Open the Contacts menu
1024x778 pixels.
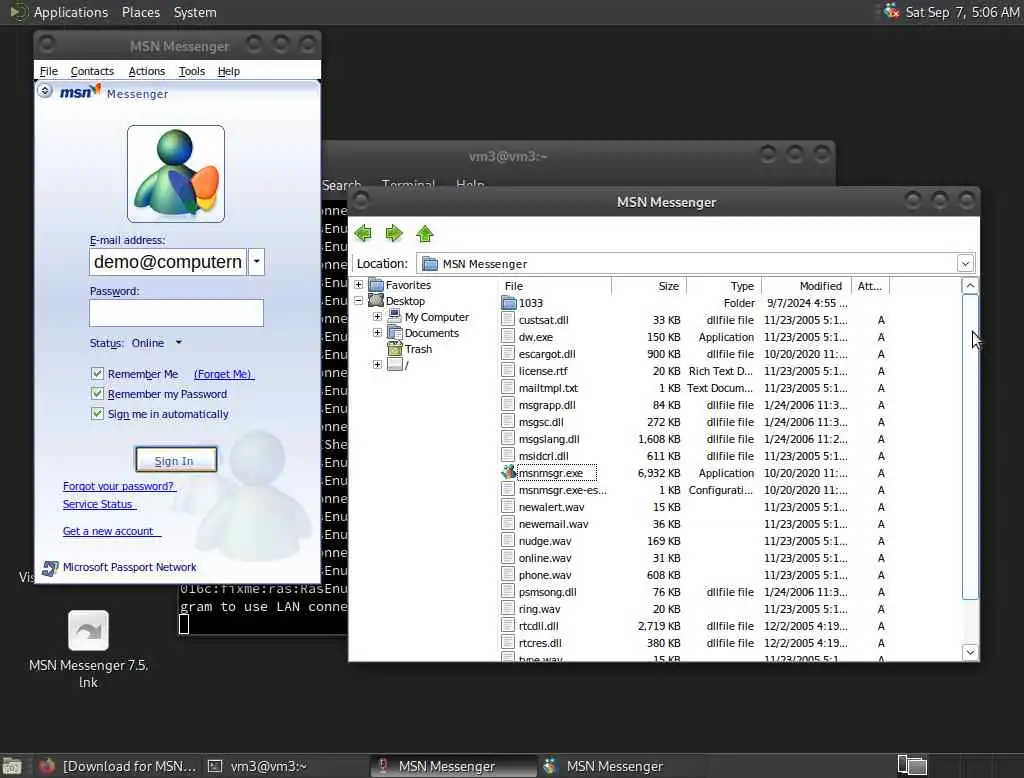[x=92, y=71]
